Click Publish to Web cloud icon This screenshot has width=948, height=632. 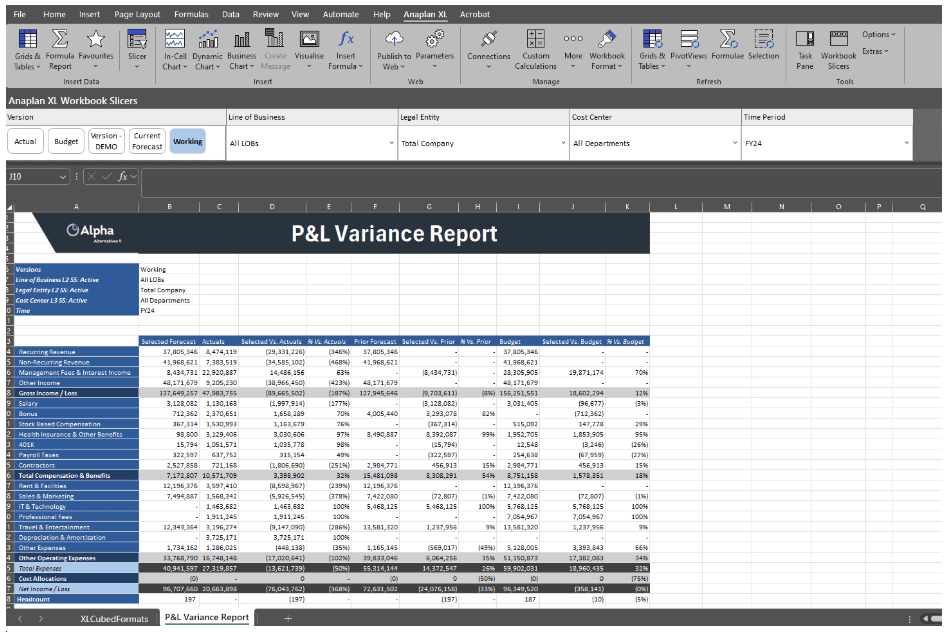click(394, 50)
